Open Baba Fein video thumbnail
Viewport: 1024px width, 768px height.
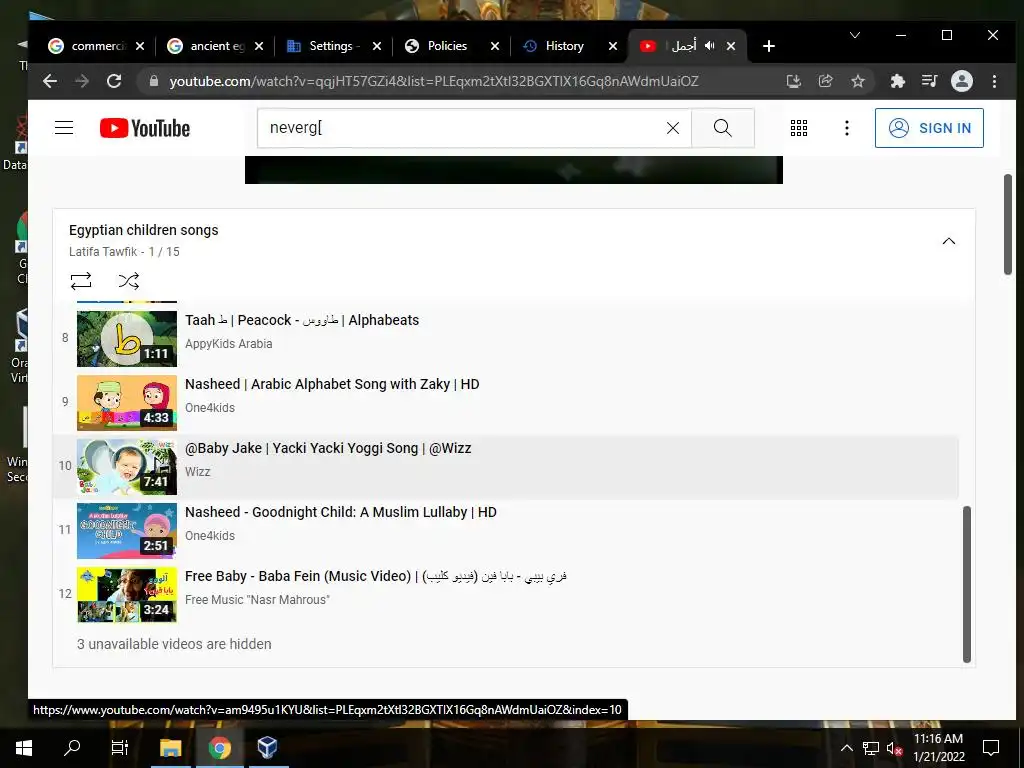[127, 594]
